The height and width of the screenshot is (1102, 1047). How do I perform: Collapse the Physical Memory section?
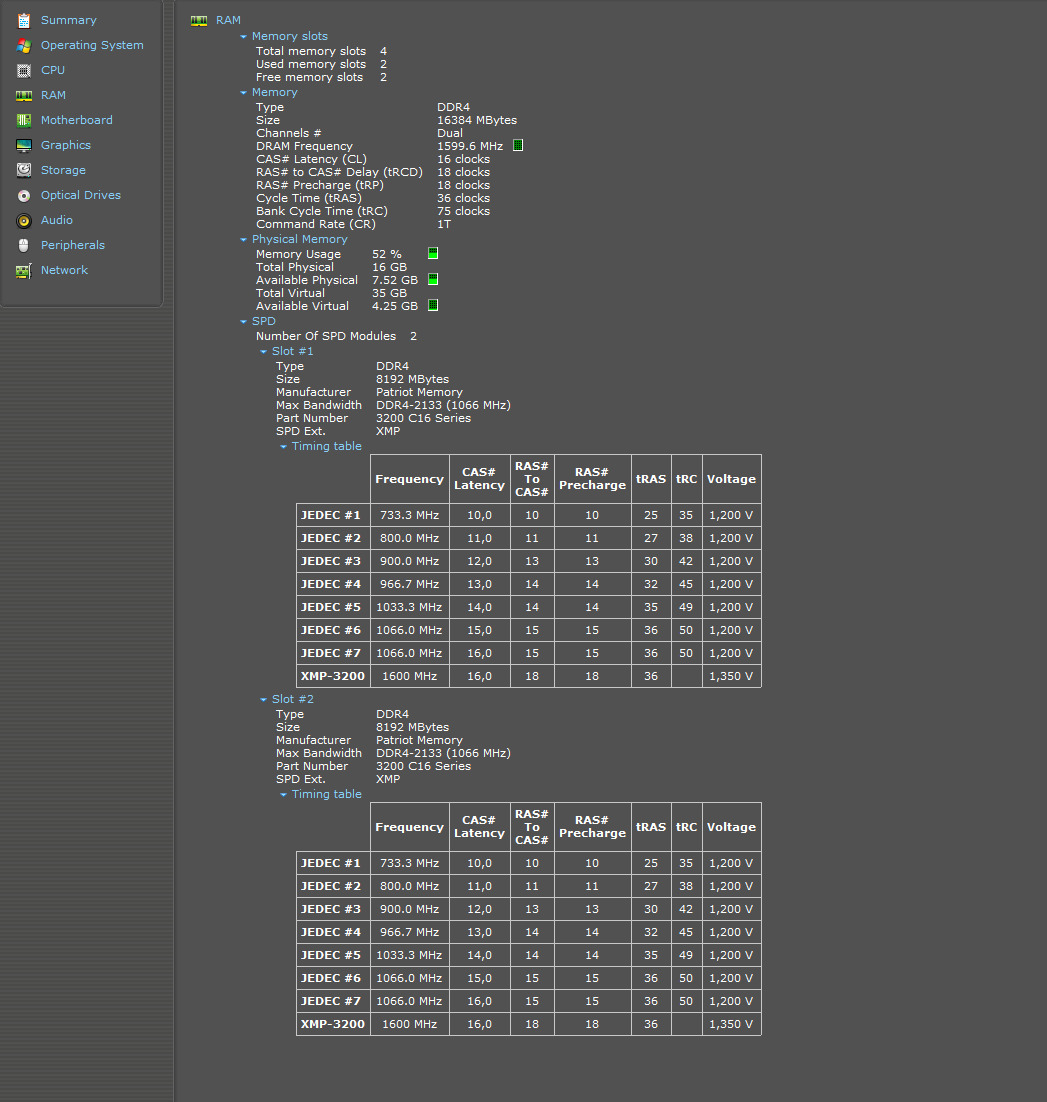[243, 240]
